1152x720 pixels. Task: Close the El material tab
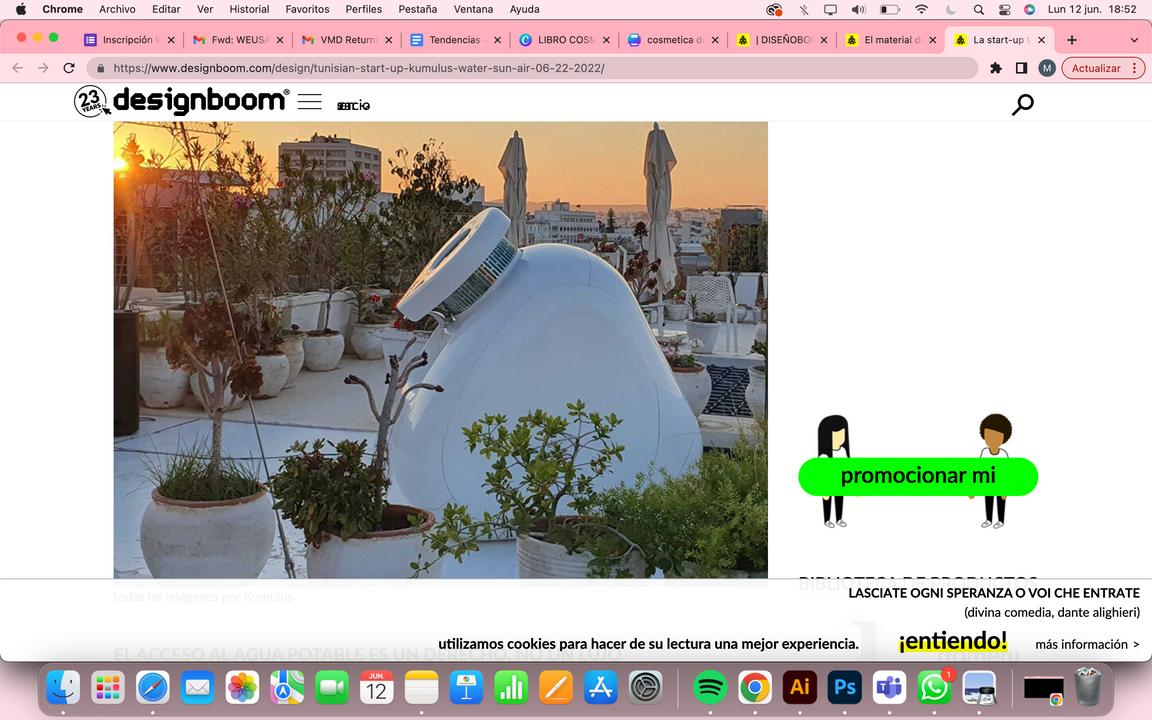click(x=932, y=40)
